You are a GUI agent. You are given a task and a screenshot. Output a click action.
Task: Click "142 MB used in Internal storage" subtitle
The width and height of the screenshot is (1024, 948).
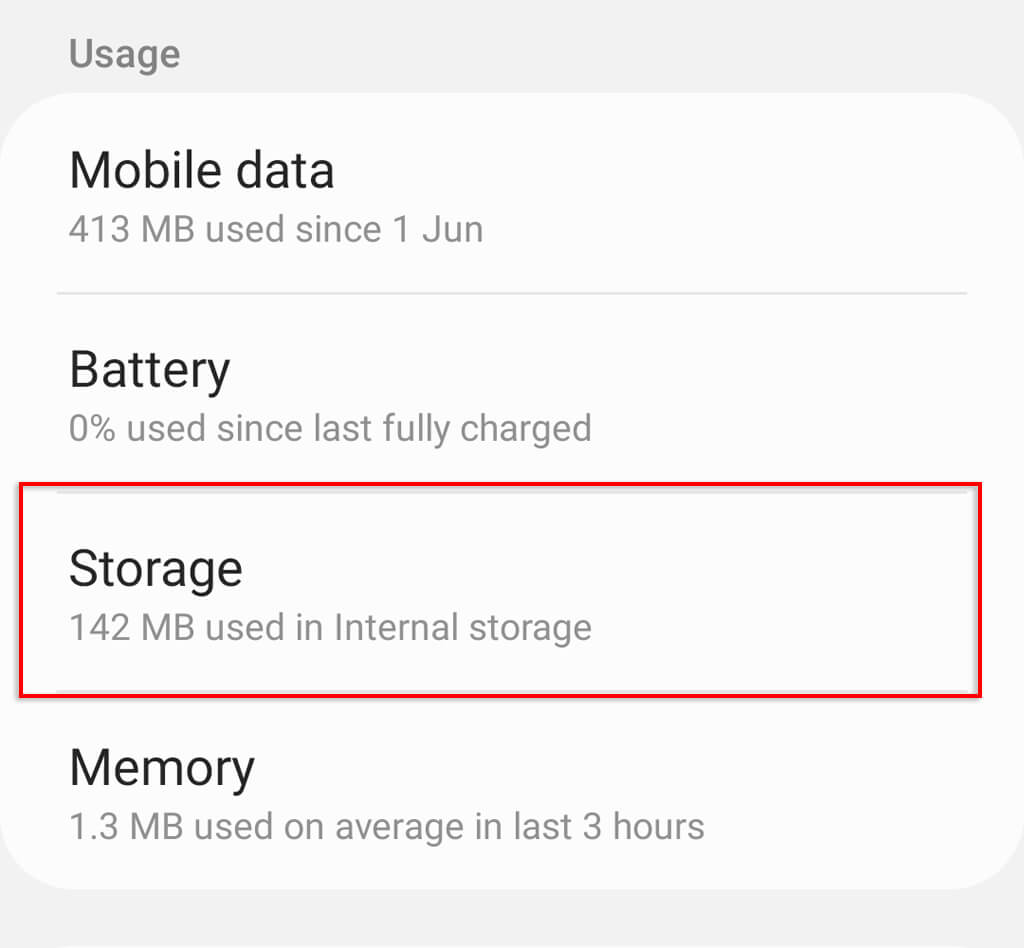point(330,628)
